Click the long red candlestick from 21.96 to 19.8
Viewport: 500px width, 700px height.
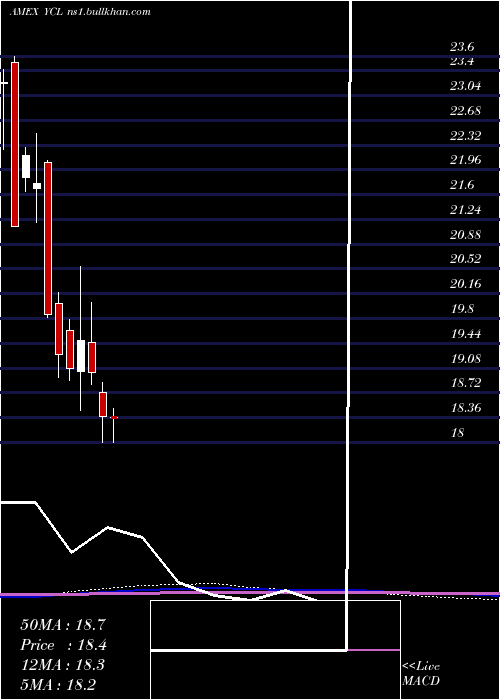coord(48,238)
